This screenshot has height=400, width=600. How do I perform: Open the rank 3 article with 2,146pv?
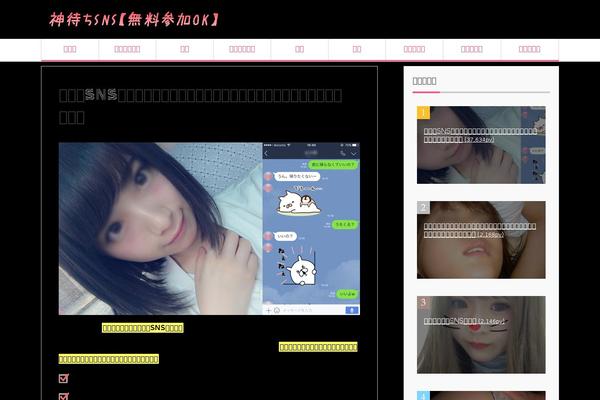(481, 335)
